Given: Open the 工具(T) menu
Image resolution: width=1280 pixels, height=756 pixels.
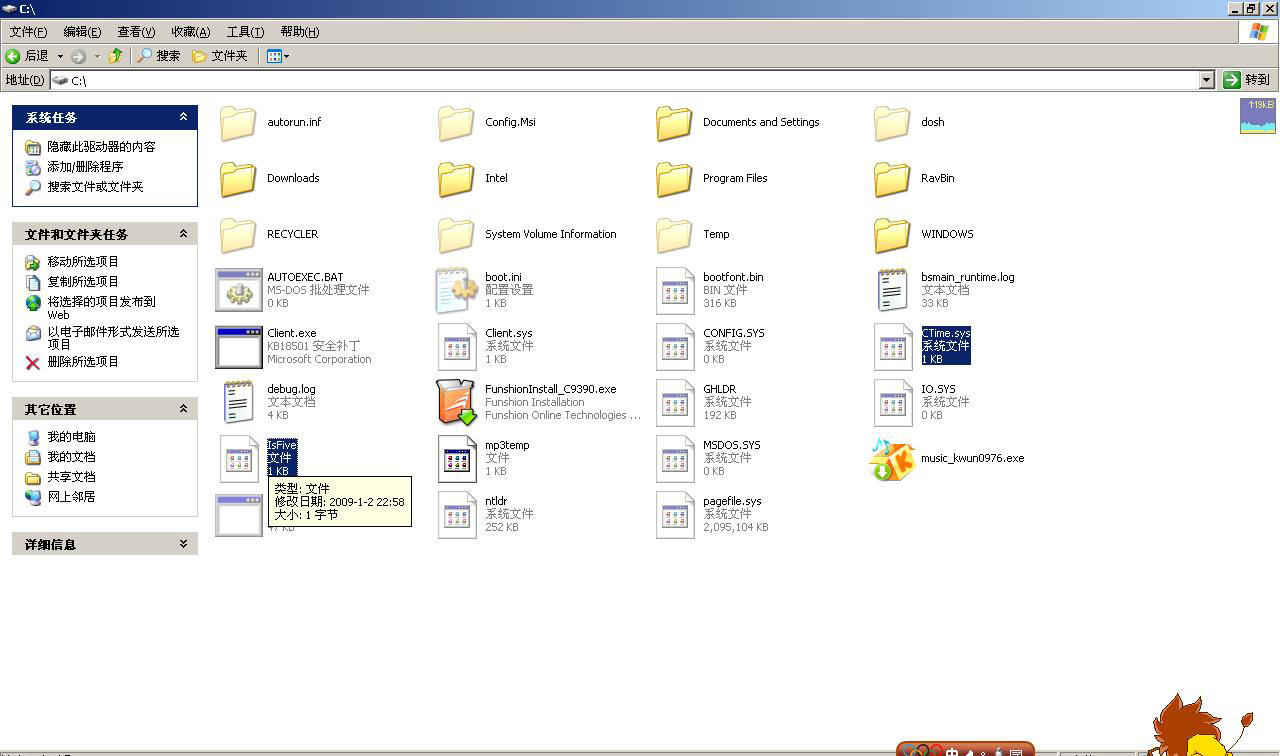Looking at the screenshot, I should click(x=245, y=32).
